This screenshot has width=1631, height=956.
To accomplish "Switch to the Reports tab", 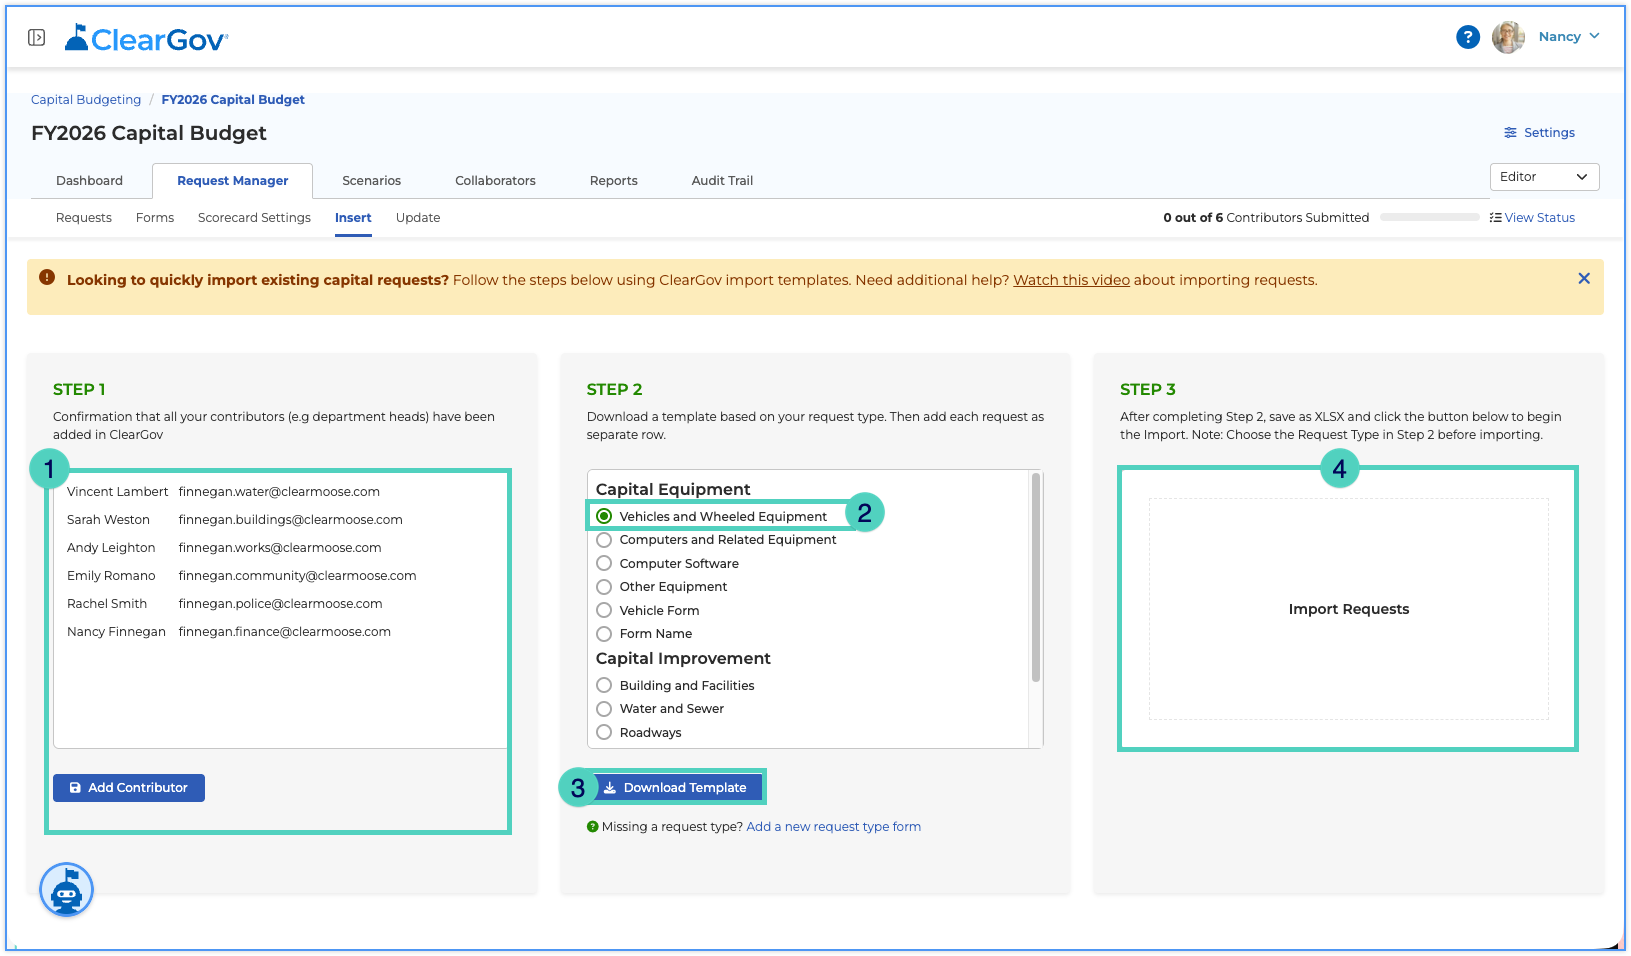I will pos(613,181).
